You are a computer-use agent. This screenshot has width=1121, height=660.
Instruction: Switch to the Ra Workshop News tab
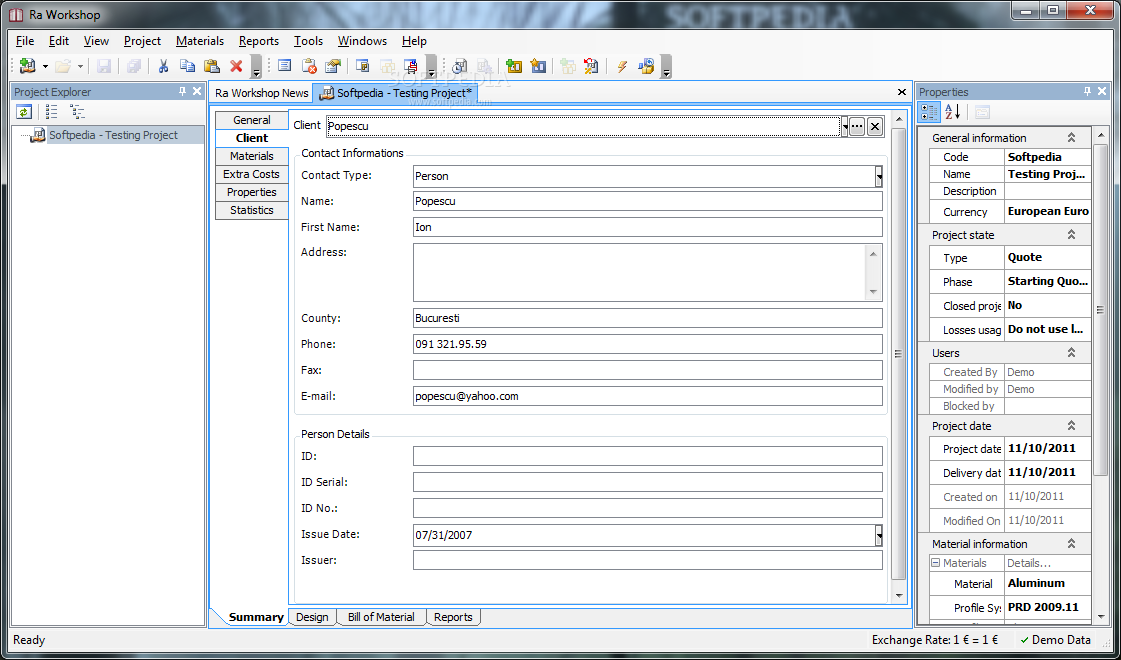(262, 93)
